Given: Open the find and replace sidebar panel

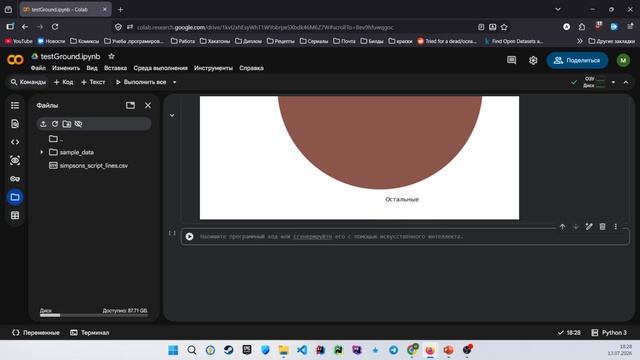Looking at the screenshot, I should tap(15, 124).
